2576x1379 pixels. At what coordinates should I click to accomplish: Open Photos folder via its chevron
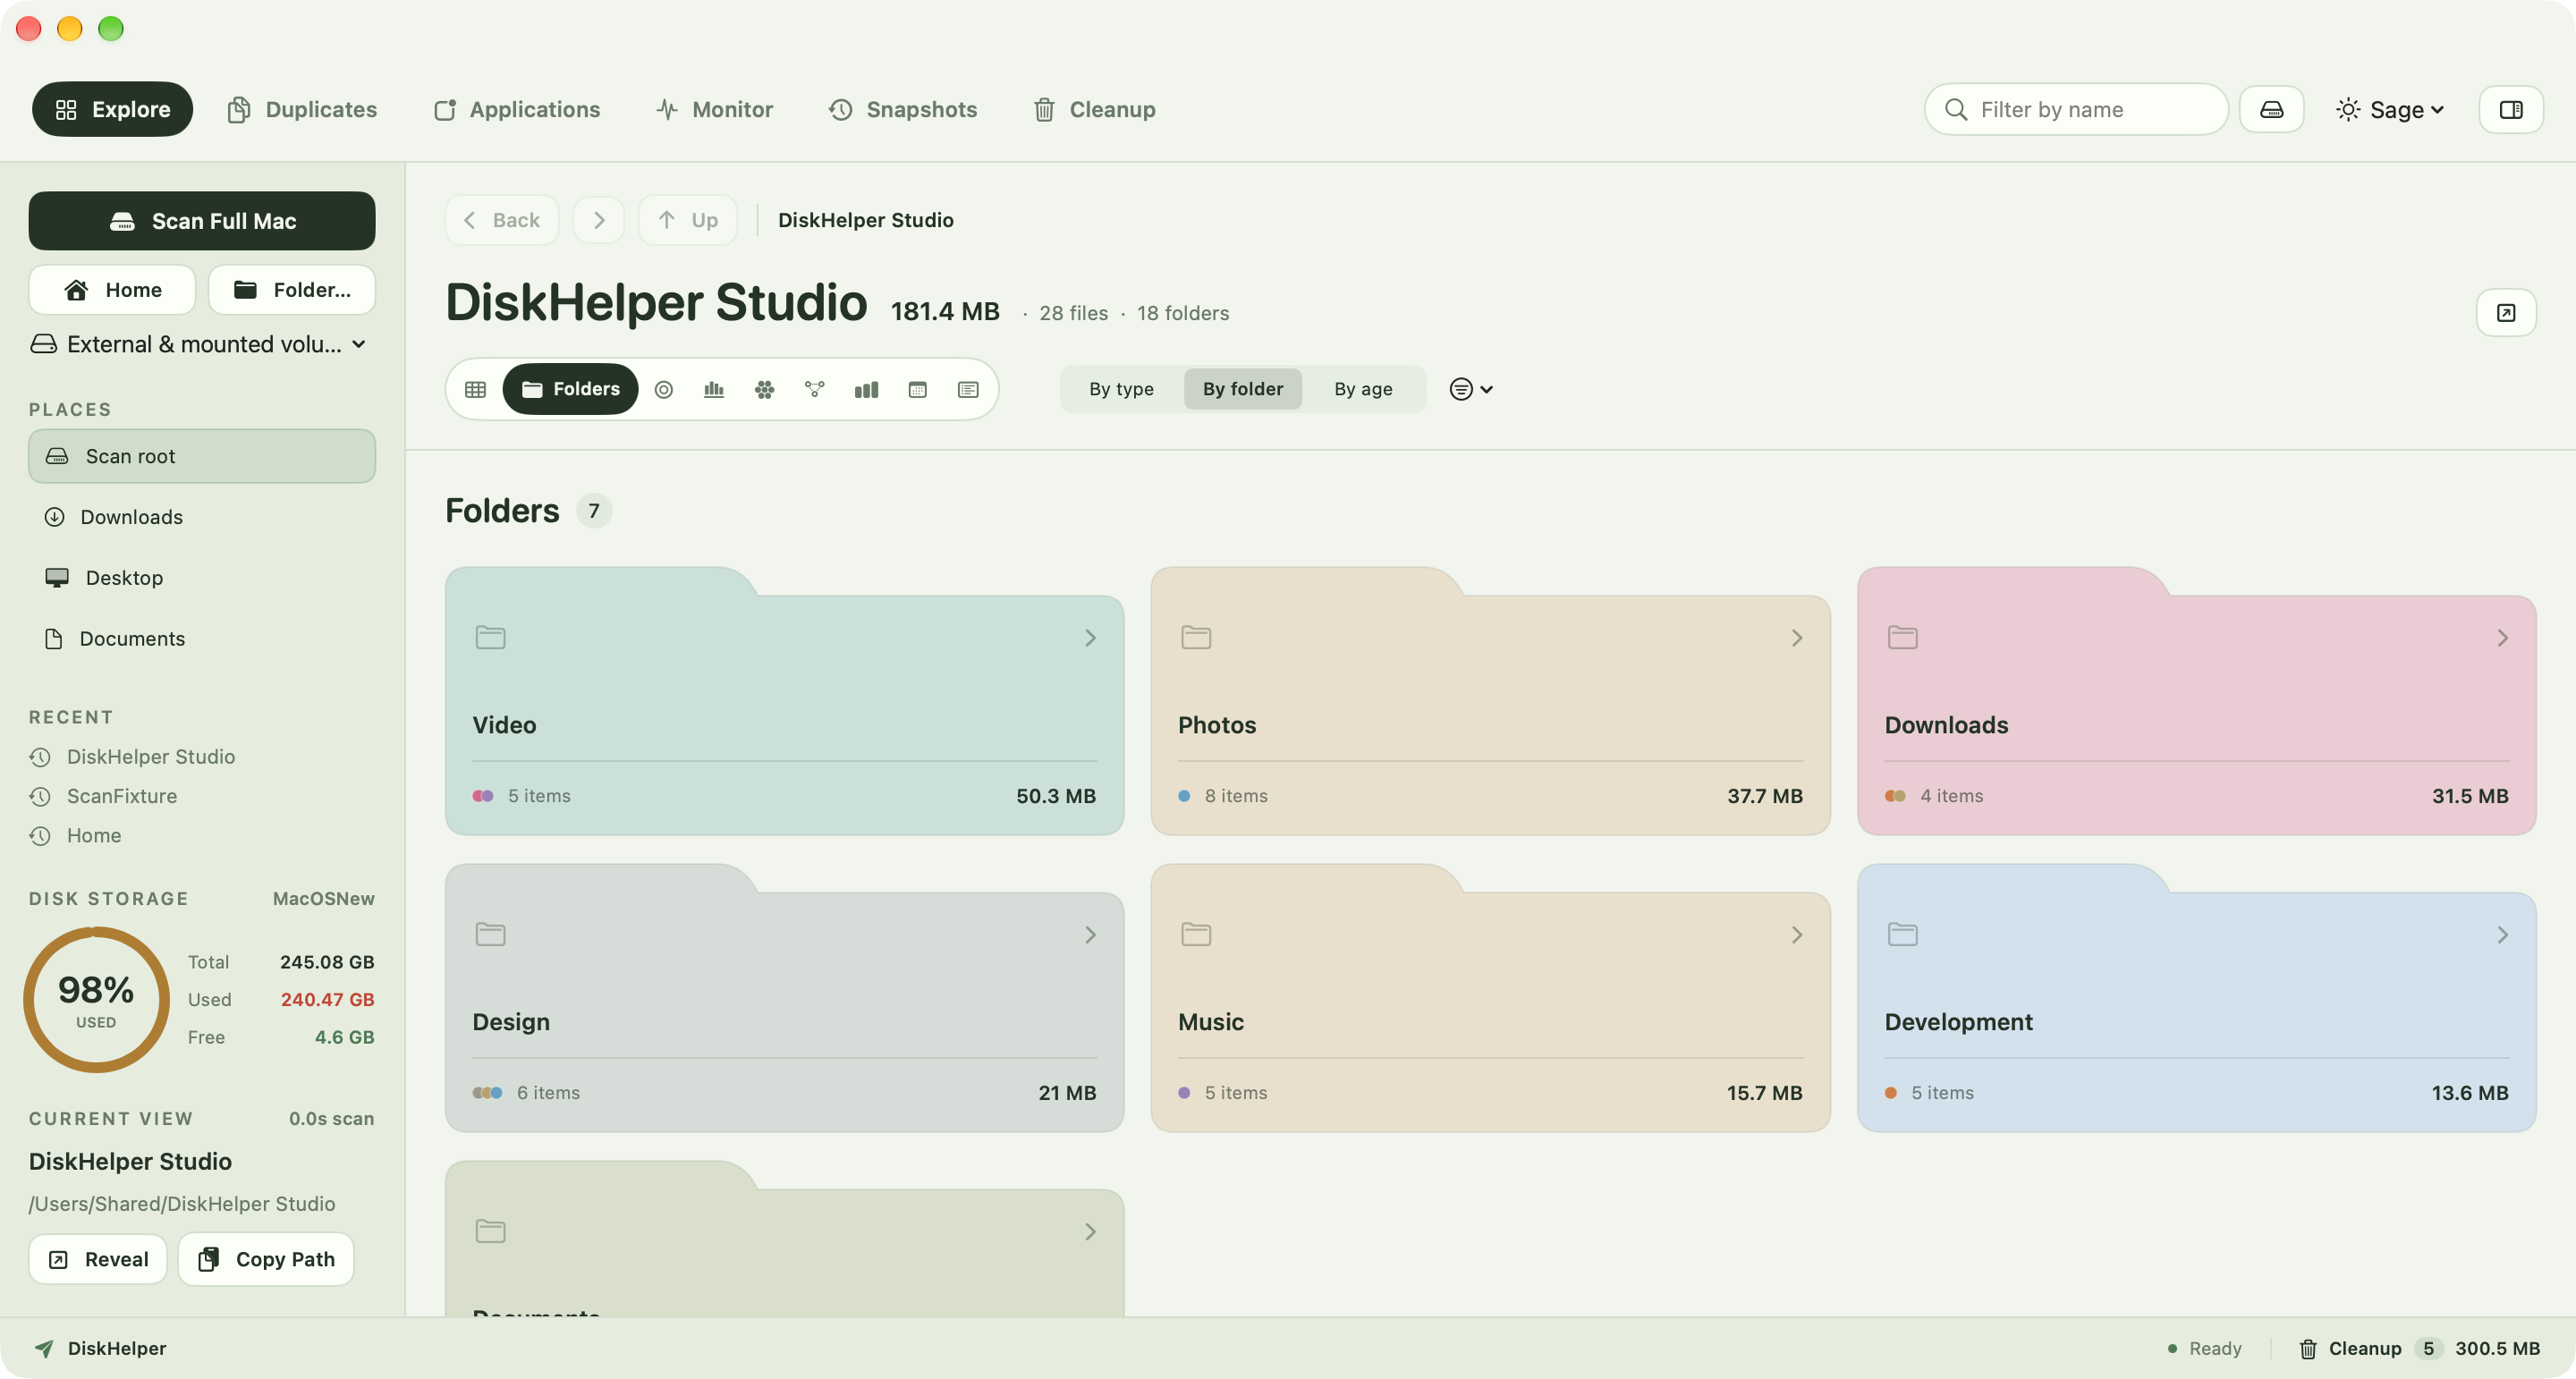(1796, 637)
